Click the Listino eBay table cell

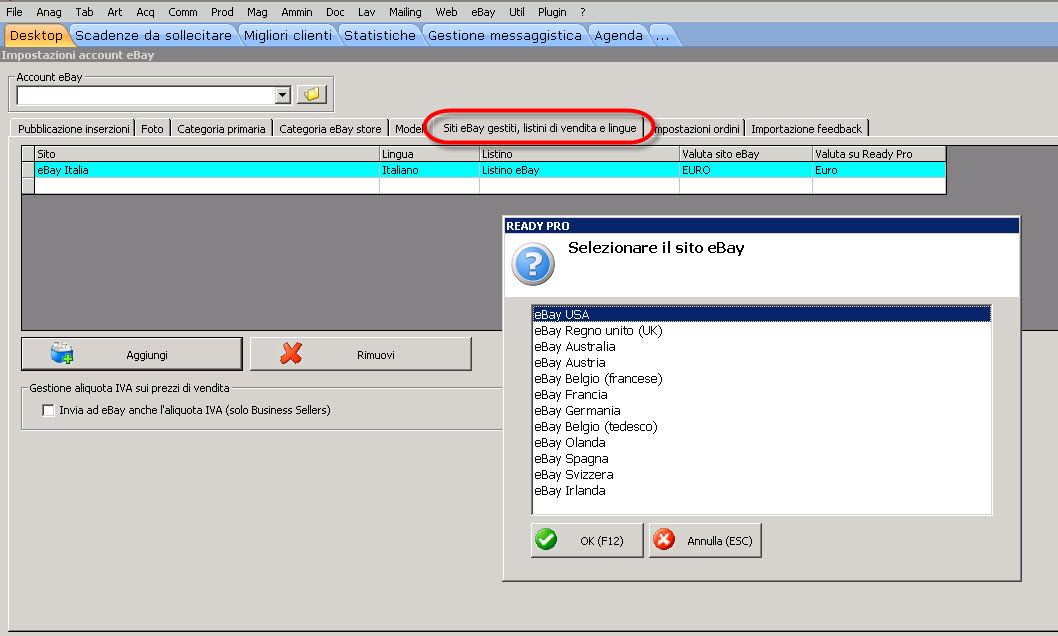pyautogui.click(x=579, y=170)
